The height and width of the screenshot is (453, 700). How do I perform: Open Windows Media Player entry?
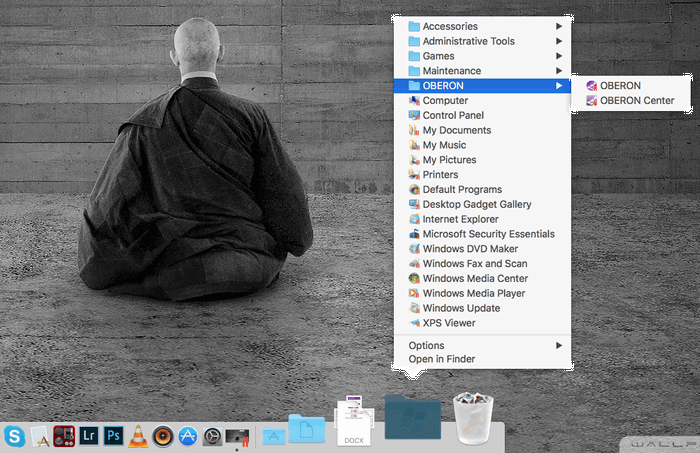474,293
